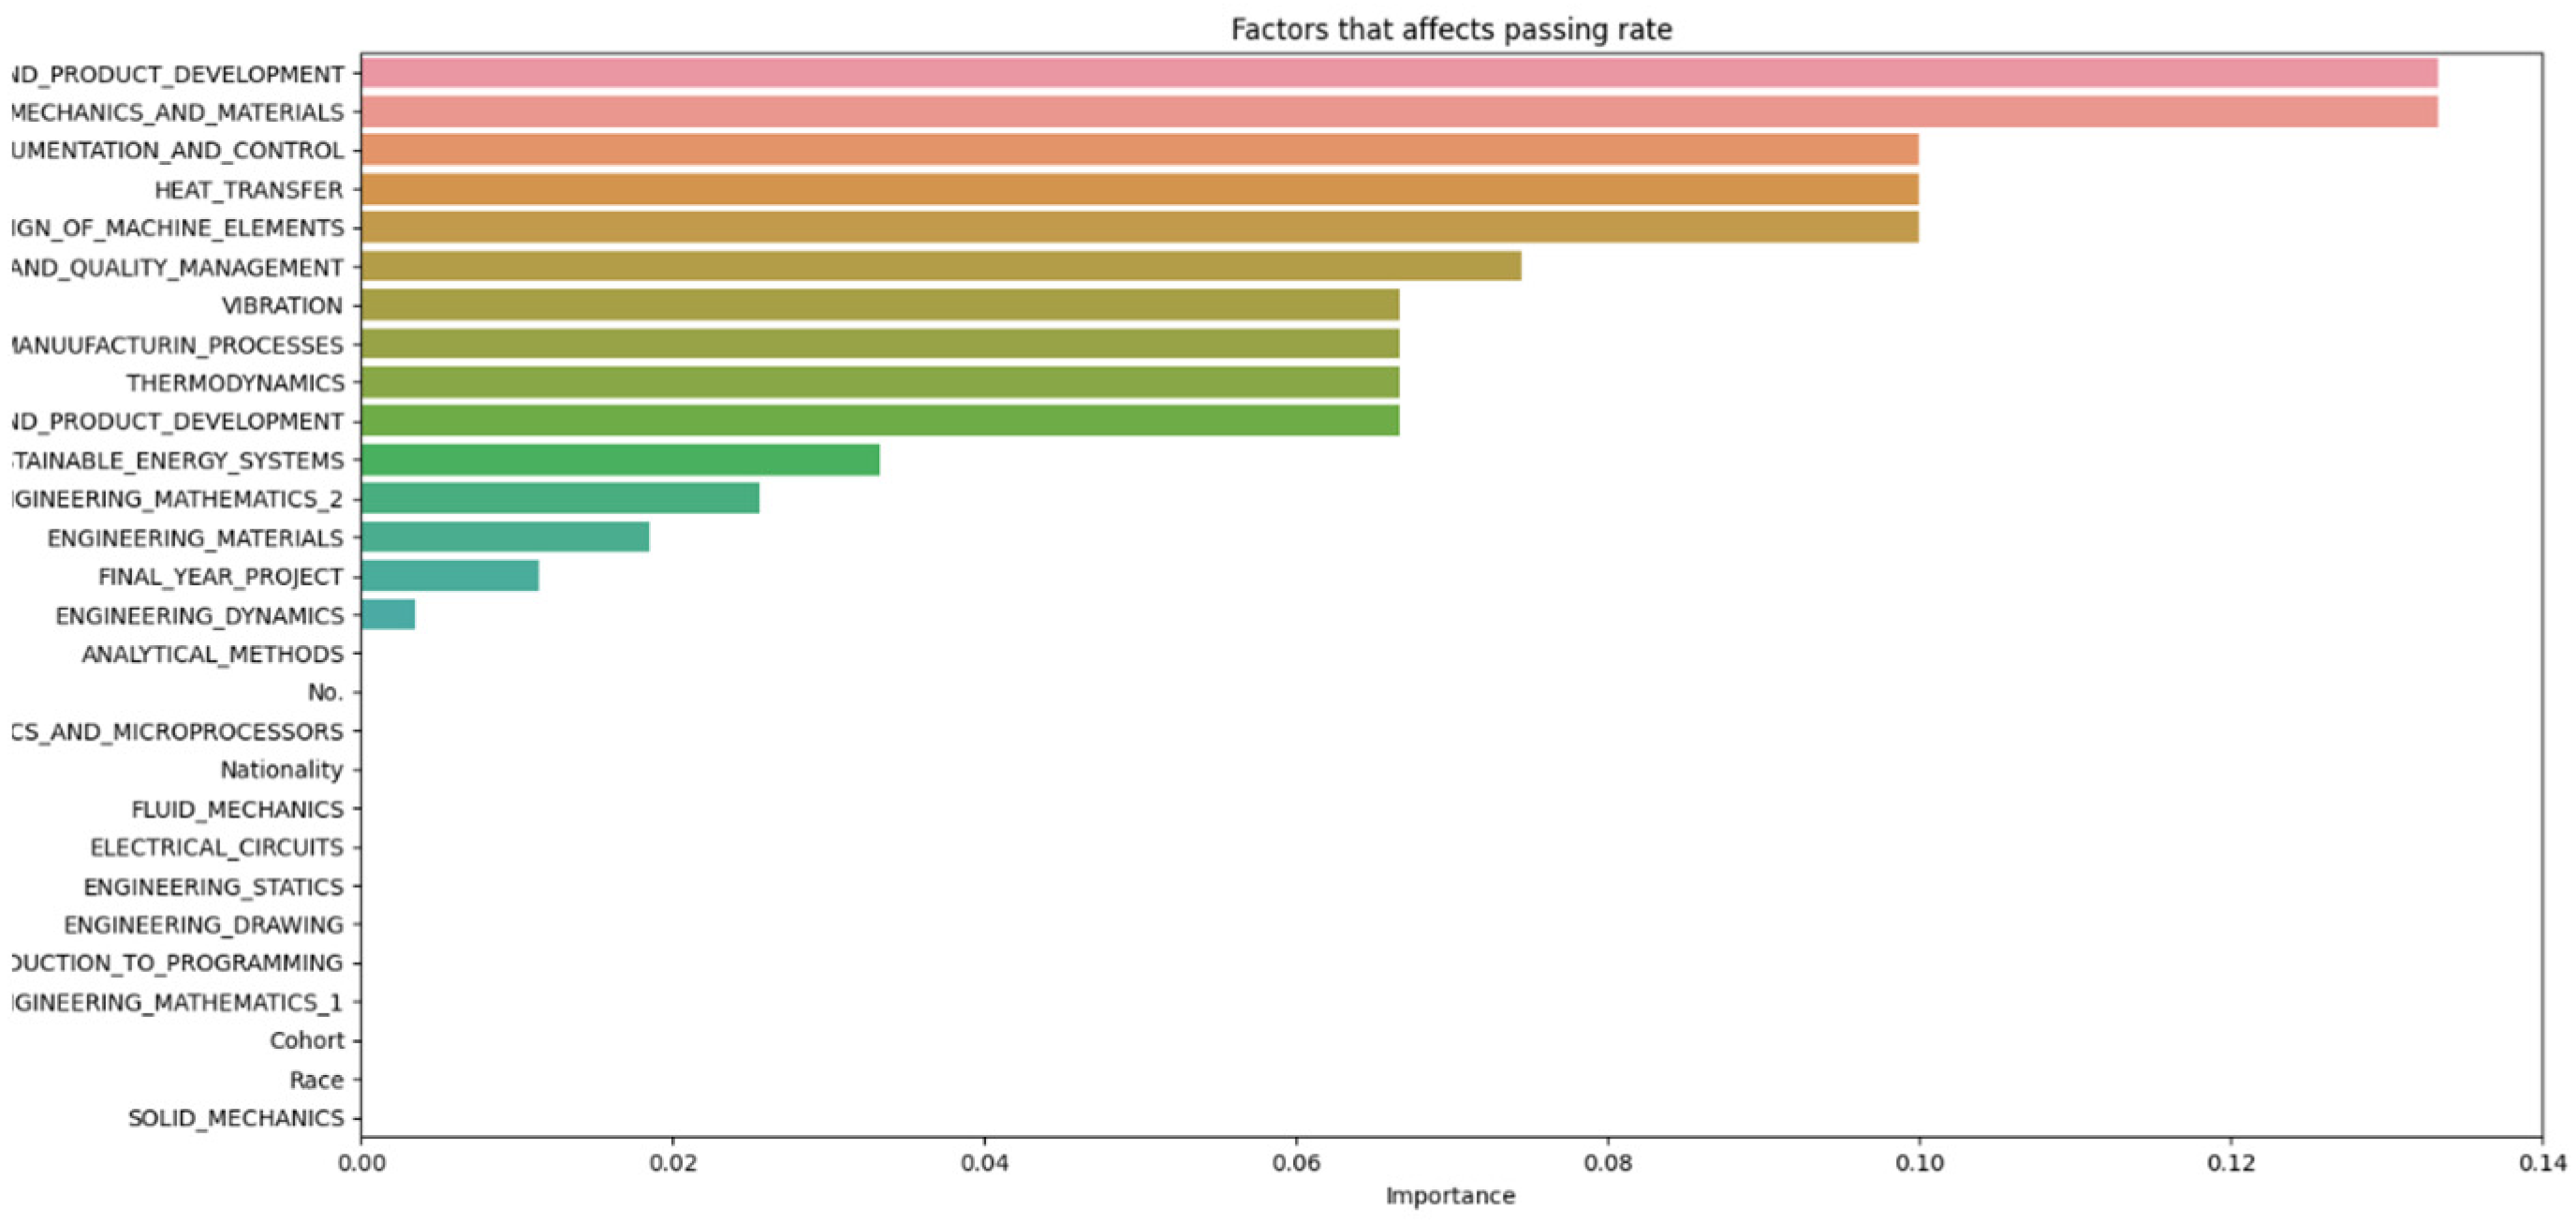Select the THERMODYNAMICS bar

point(880,383)
